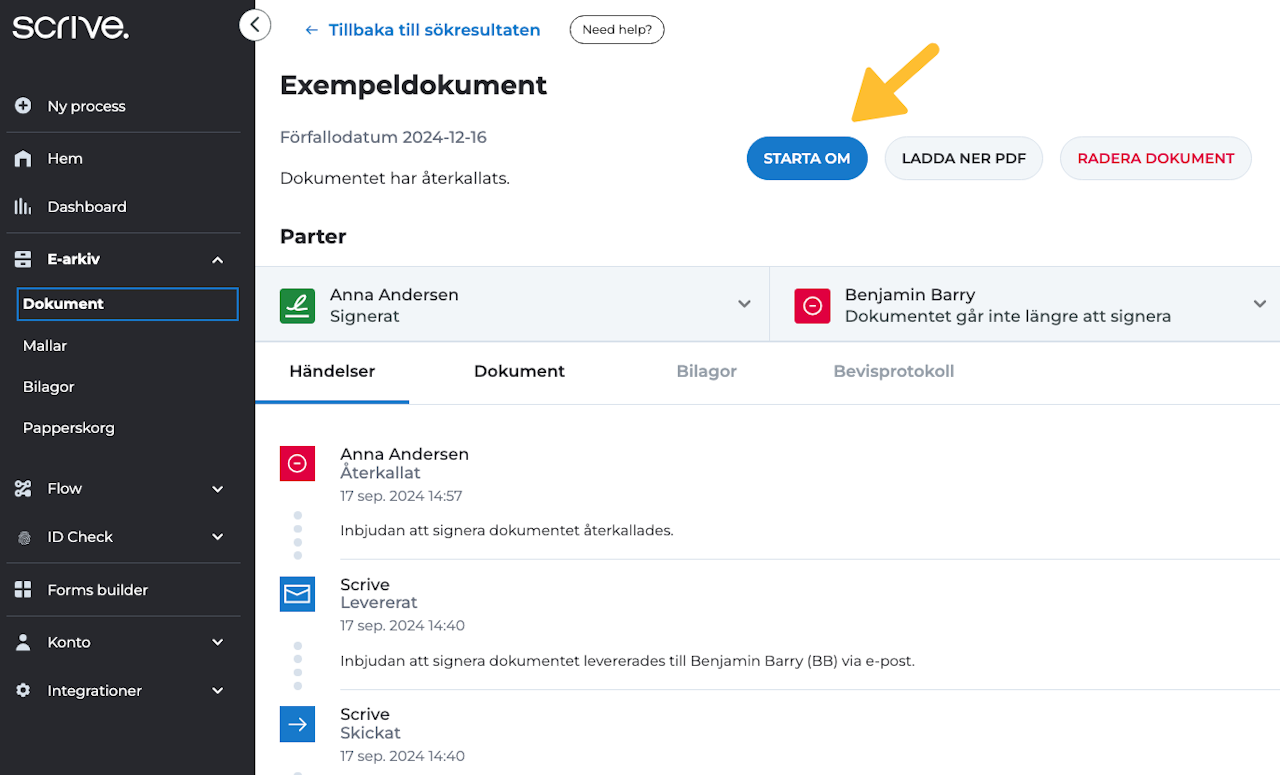The height and width of the screenshot is (775, 1280).
Task: Expand Anna Andersen's party details
Action: [x=744, y=304]
